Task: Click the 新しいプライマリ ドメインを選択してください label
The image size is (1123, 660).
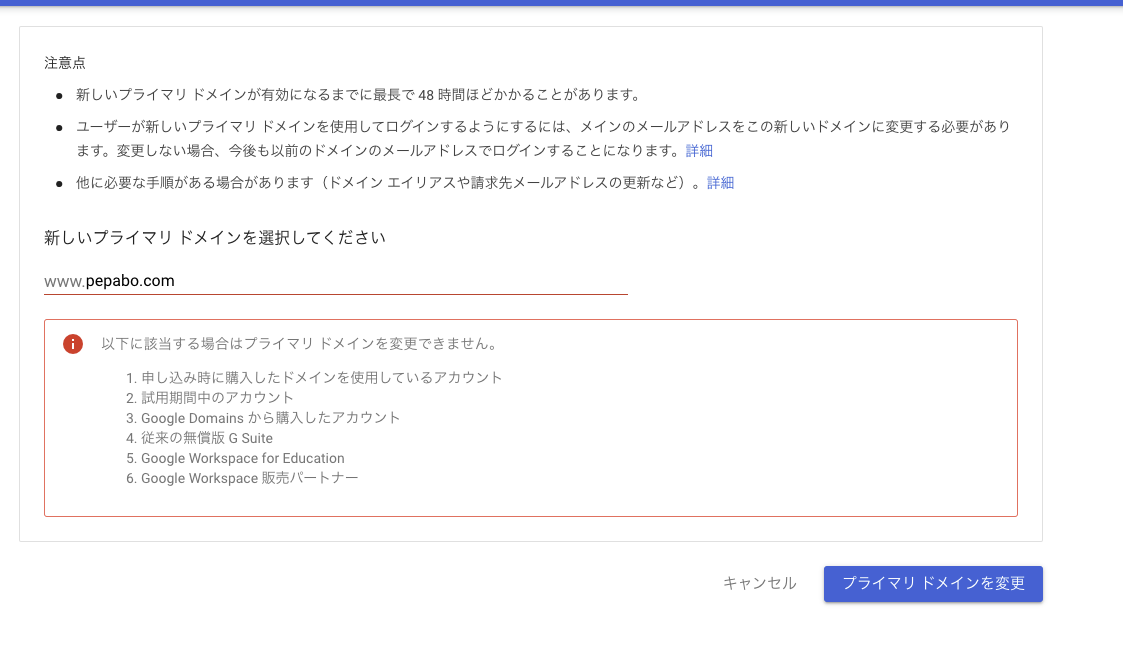Action: click(x=215, y=238)
